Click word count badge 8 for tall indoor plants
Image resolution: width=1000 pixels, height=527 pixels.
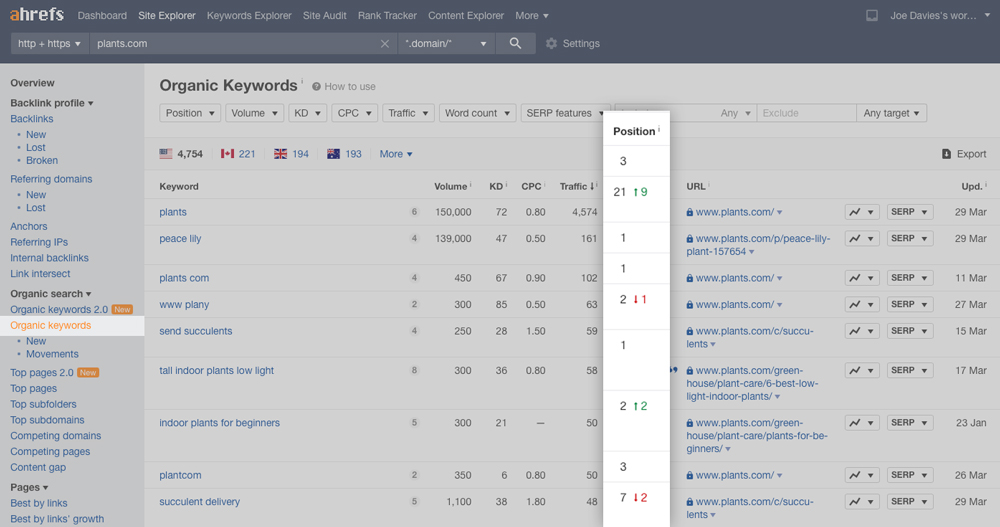(x=414, y=370)
